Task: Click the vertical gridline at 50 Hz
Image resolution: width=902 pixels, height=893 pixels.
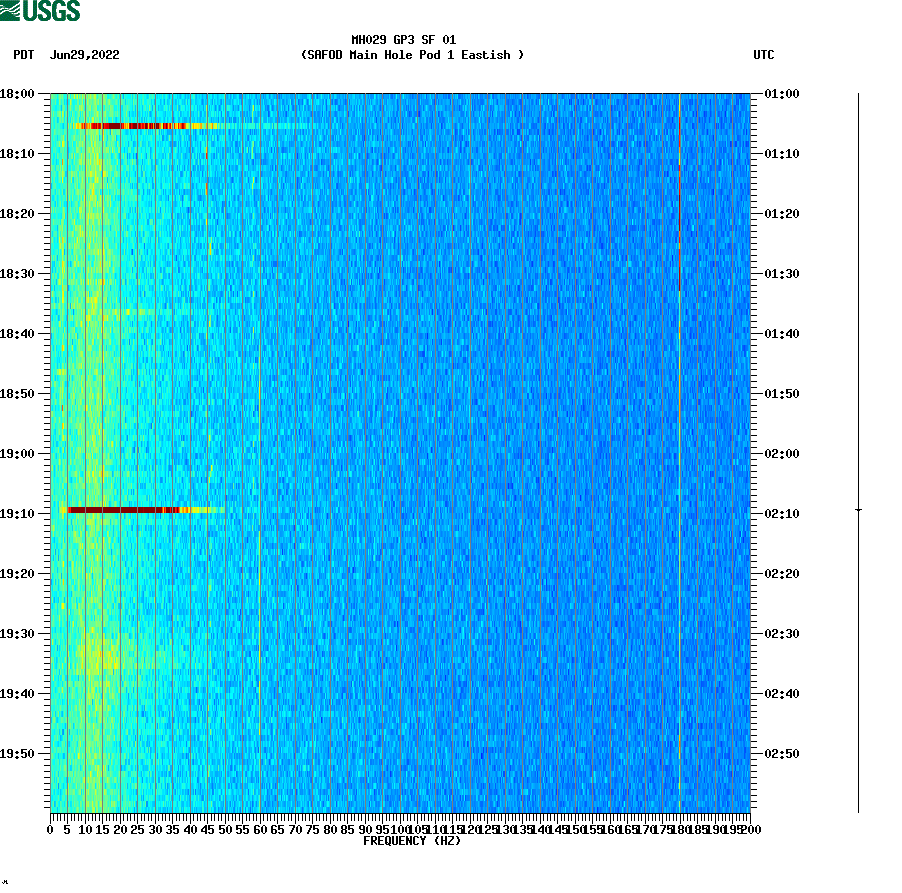Action: [226, 450]
